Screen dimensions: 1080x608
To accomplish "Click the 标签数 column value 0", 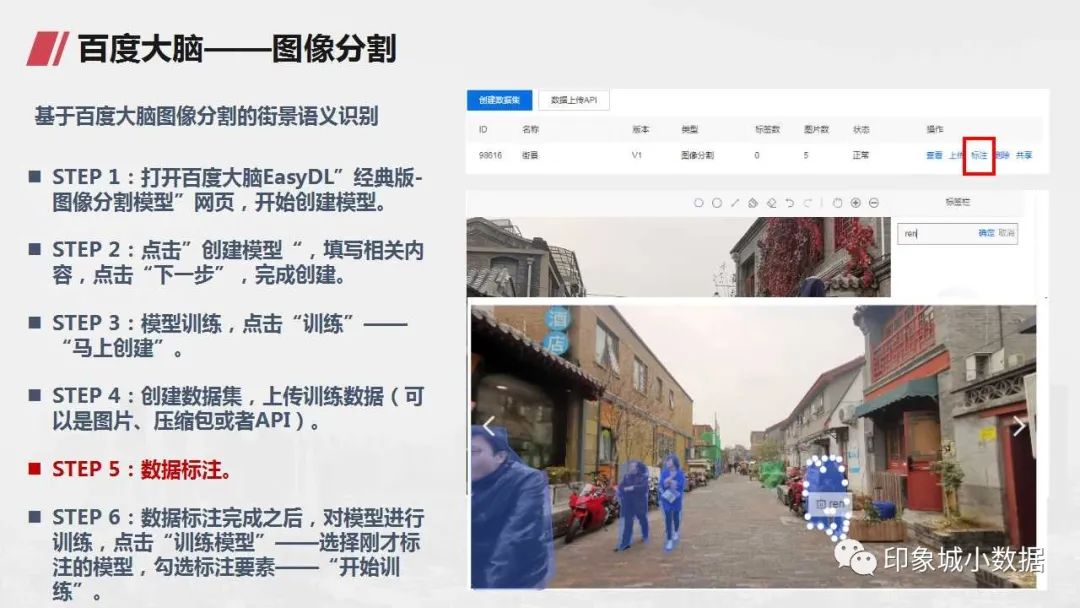I will pos(757,156).
